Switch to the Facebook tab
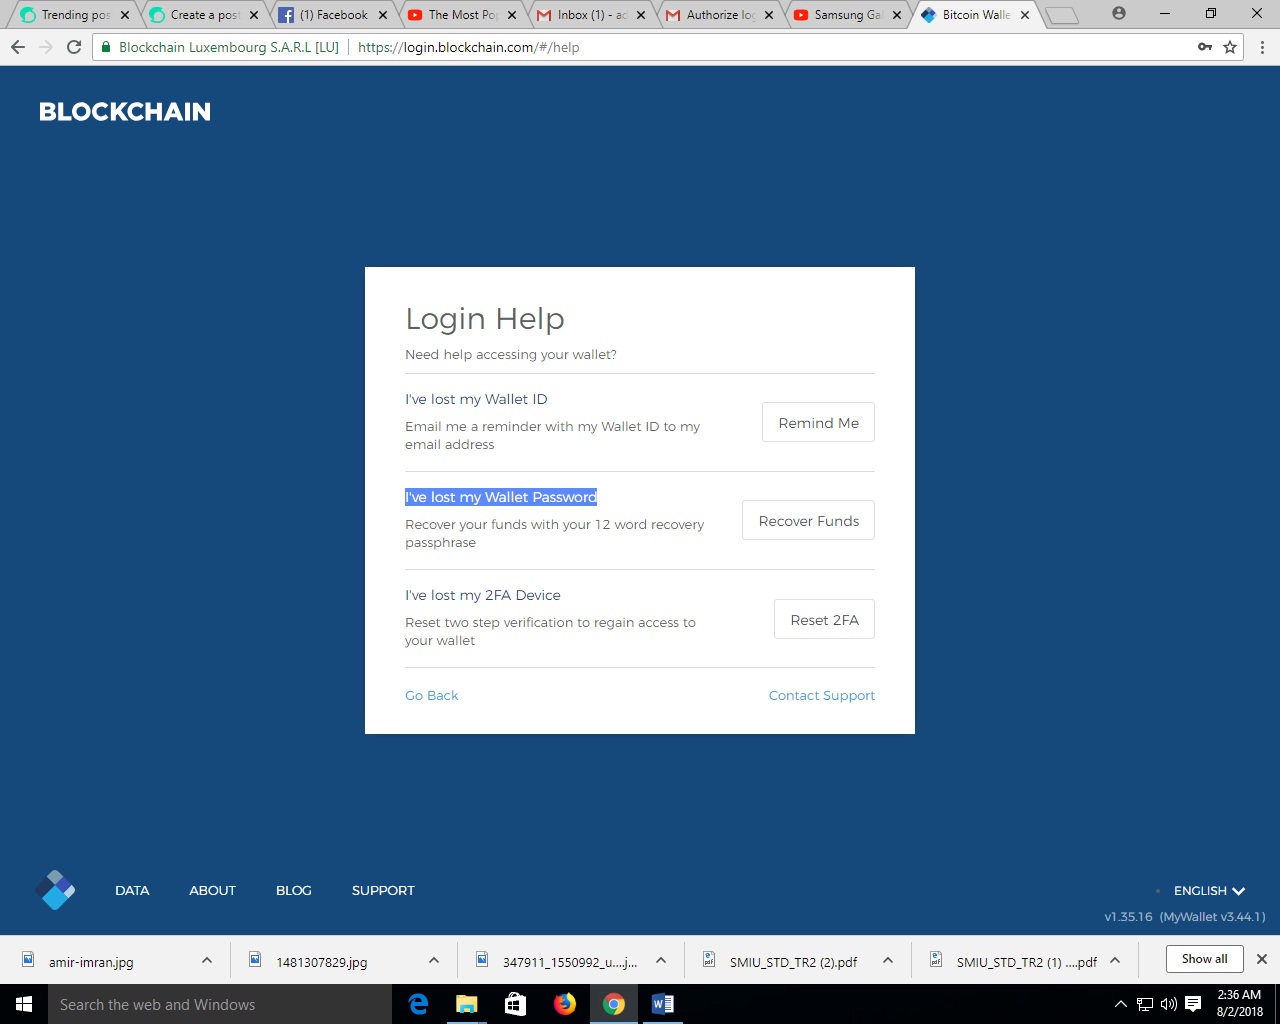 tap(332, 15)
